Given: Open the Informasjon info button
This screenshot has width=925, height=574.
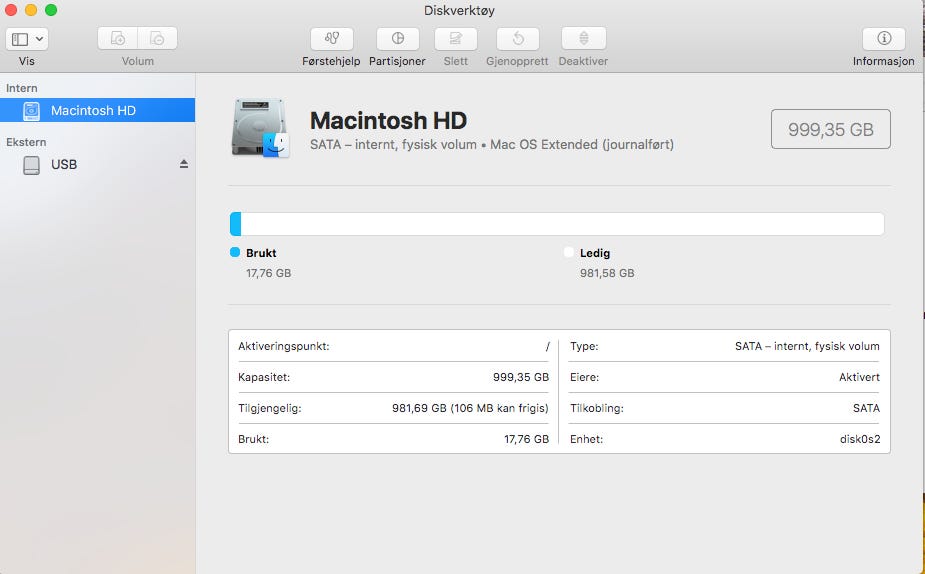Looking at the screenshot, I should [x=884, y=38].
